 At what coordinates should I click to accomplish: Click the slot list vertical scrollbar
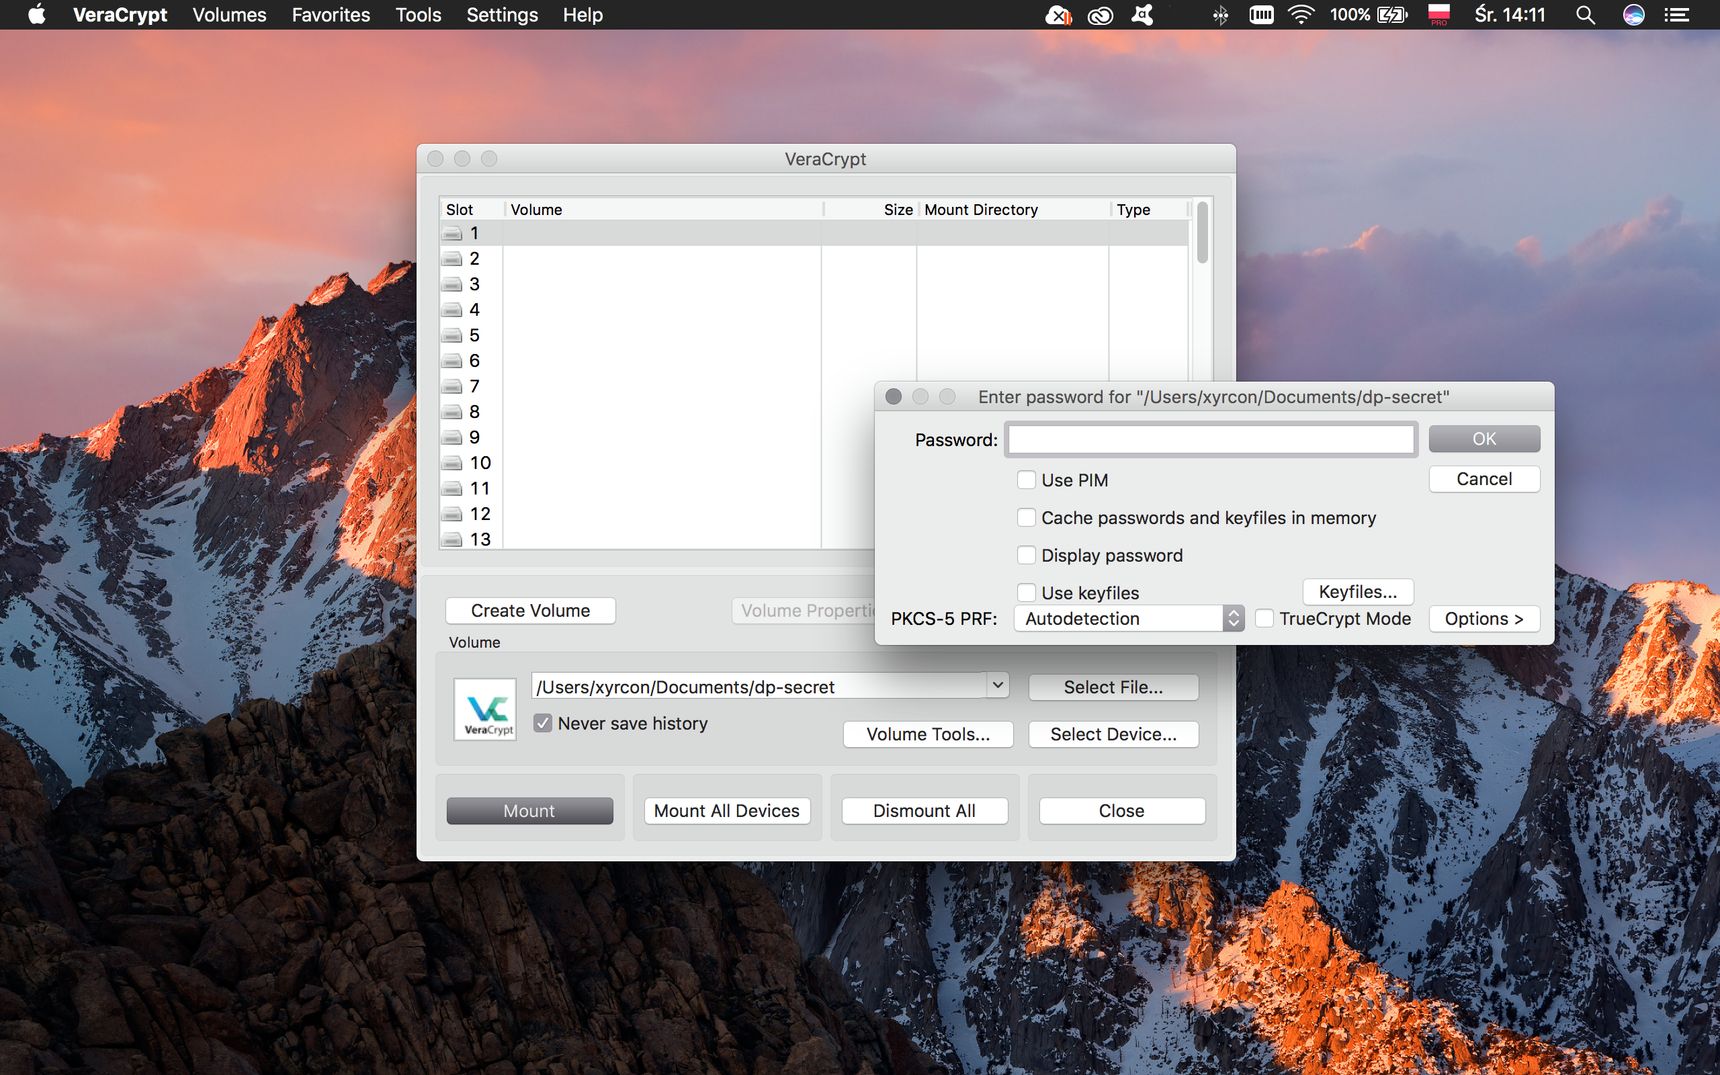point(1202,232)
